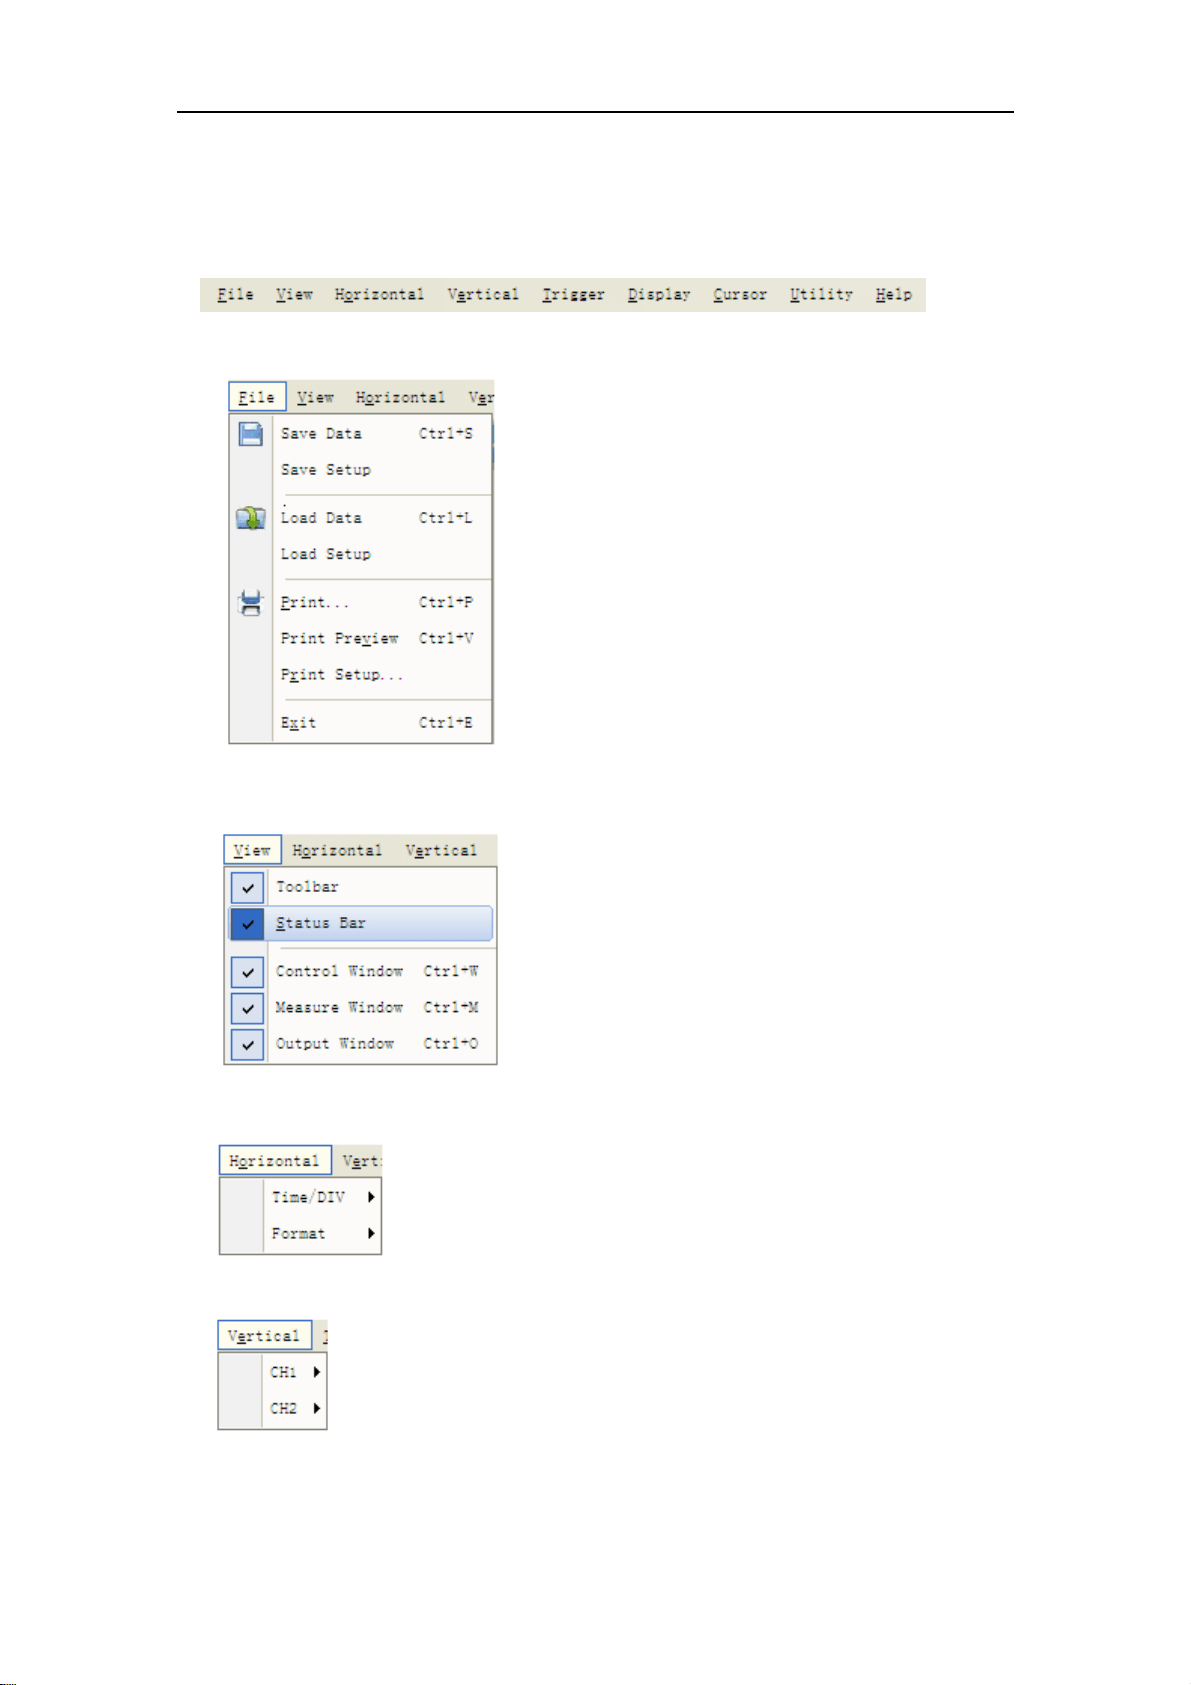Expand the CH1 submenu arrow
The width and height of the screenshot is (1191, 1685).
click(x=316, y=1372)
